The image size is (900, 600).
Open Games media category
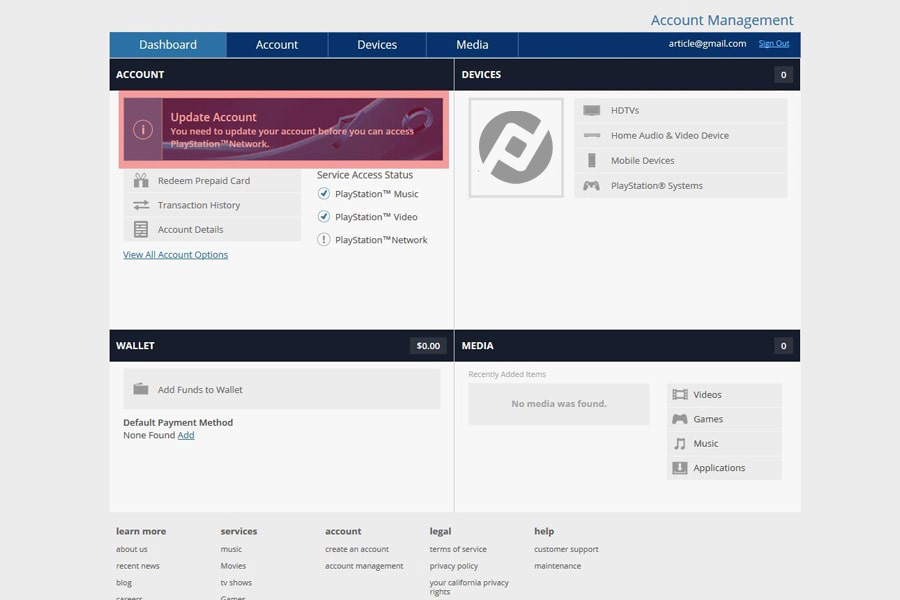pyautogui.click(x=724, y=419)
